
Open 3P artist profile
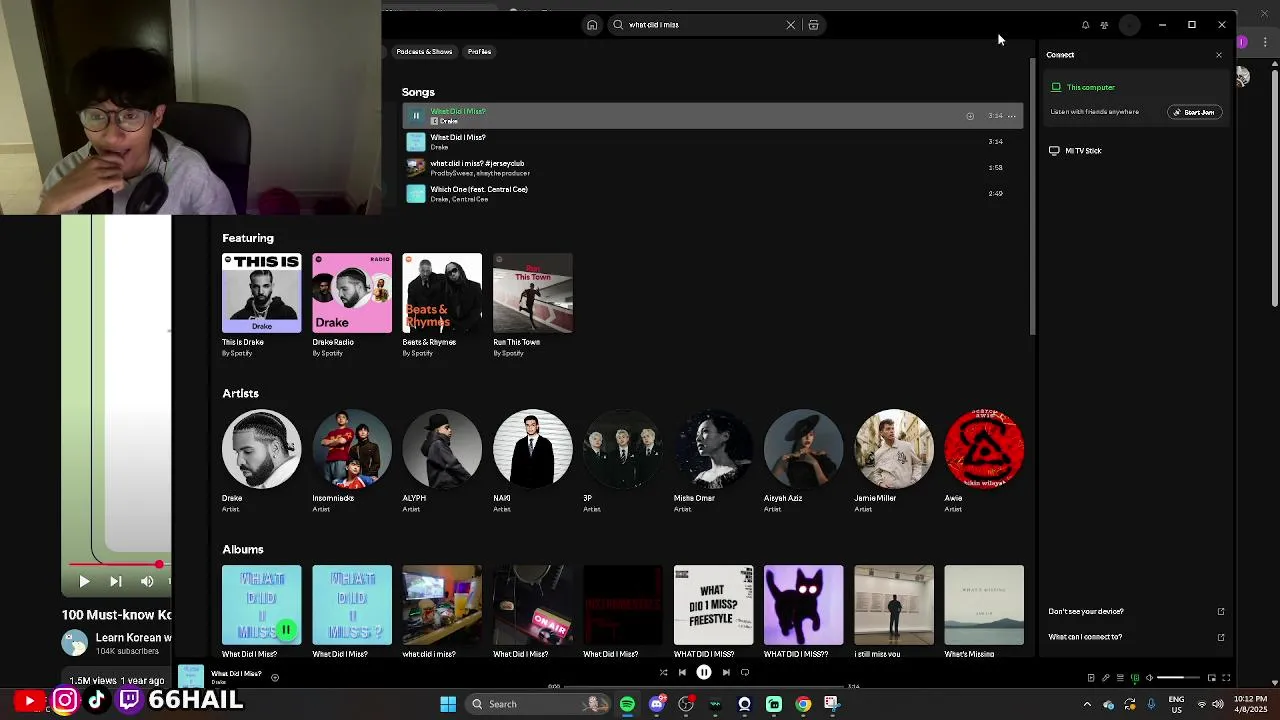pos(623,449)
